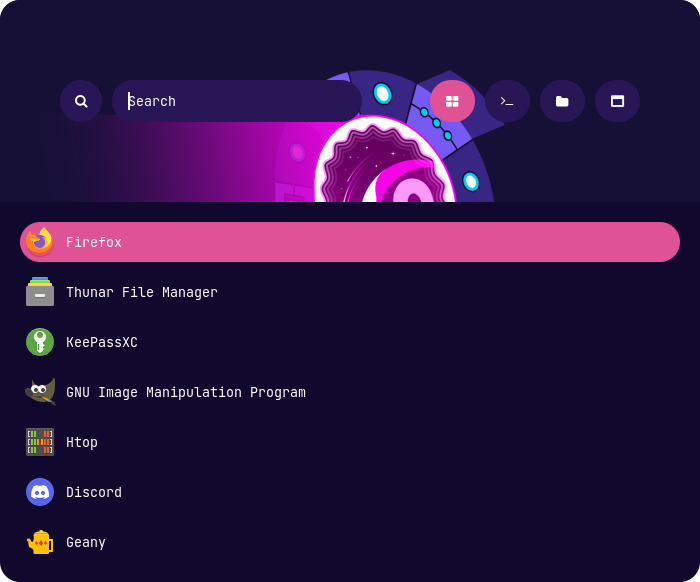Click the magnifying glass search icon
Image resolution: width=700 pixels, height=582 pixels.
pyautogui.click(x=81, y=101)
